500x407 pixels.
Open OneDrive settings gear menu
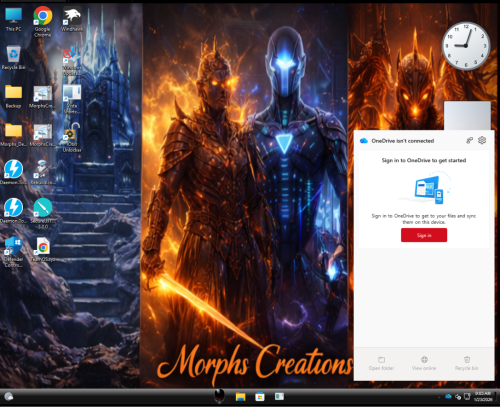coord(482,140)
